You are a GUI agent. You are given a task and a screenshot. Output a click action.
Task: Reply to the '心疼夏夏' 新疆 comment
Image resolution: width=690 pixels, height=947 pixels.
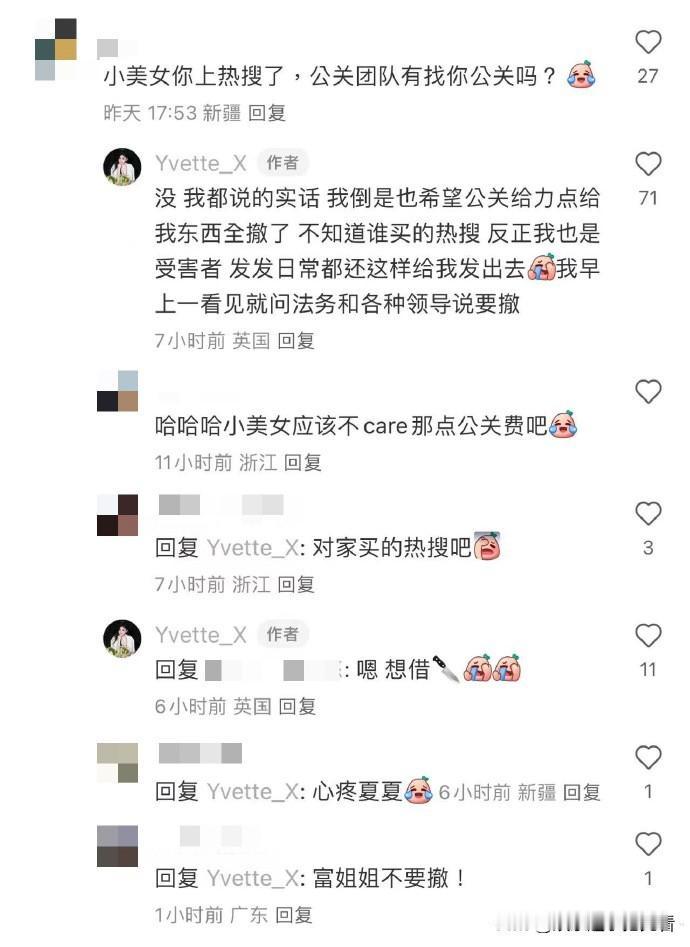coord(581,792)
